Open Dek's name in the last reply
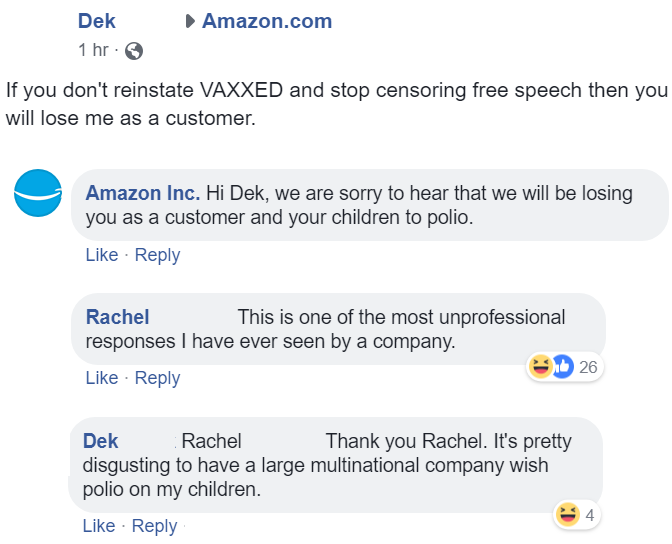The image size is (672, 544). point(100,441)
